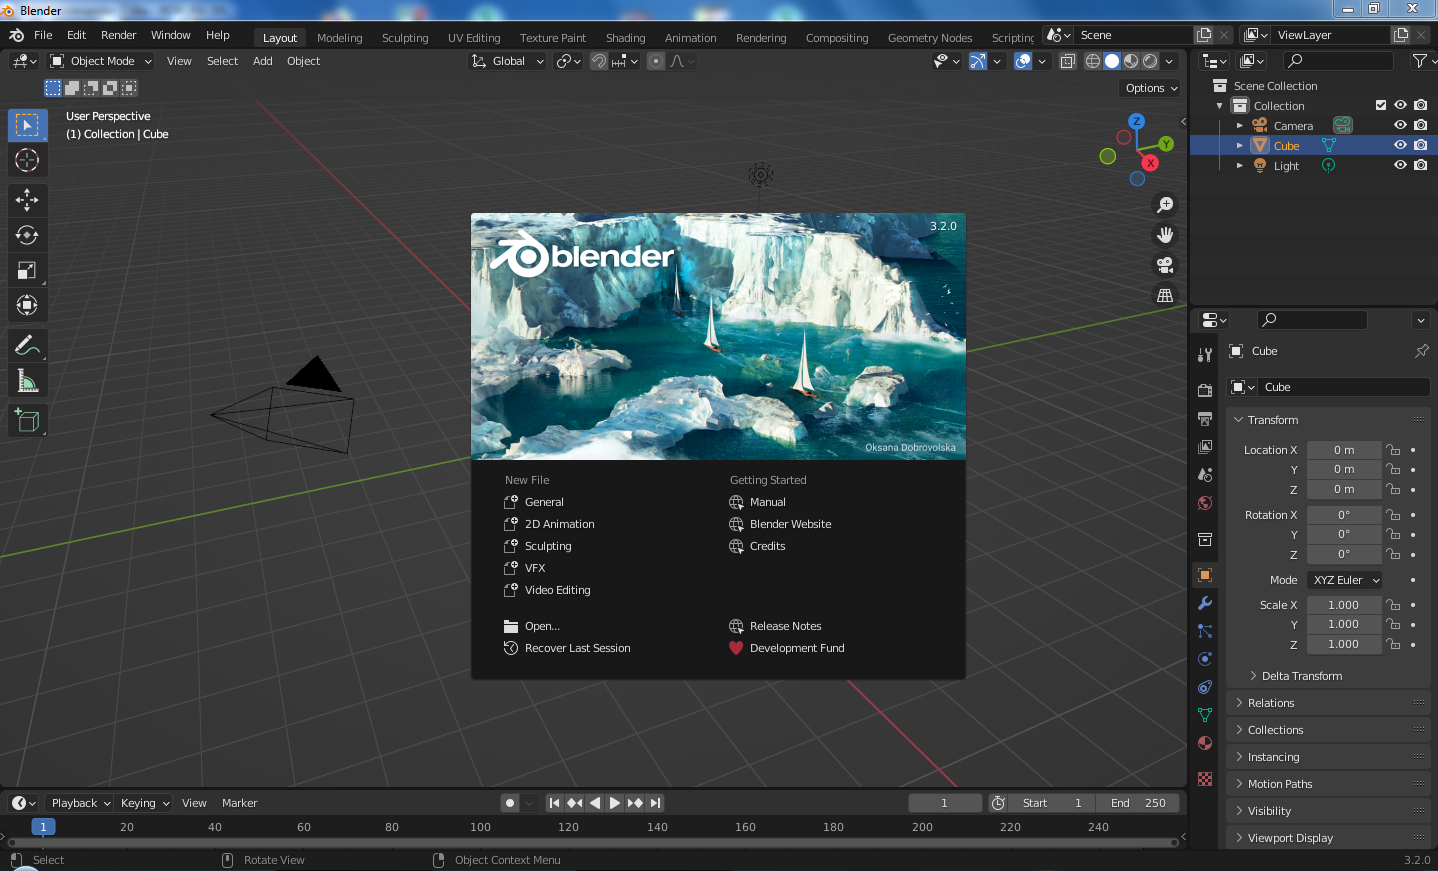Viewport: 1438px width, 871px height.
Task: Click the timeline horizontal scrollbar
Action: click(594, 842)
